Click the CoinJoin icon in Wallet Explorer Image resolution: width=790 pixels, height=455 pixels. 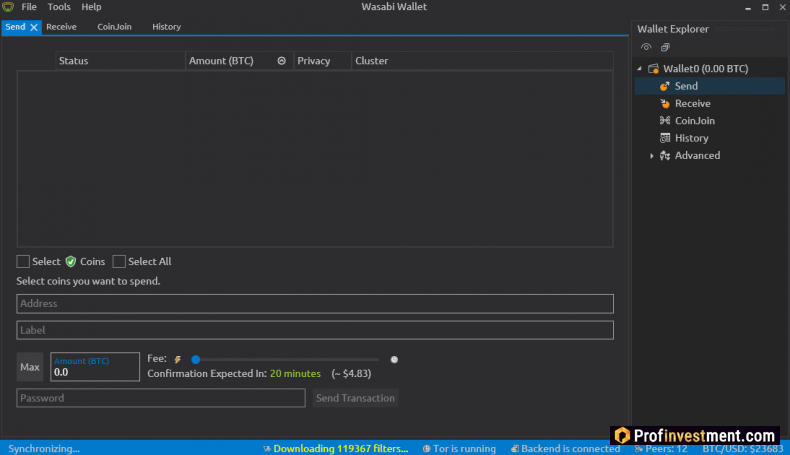click(665, 120)
